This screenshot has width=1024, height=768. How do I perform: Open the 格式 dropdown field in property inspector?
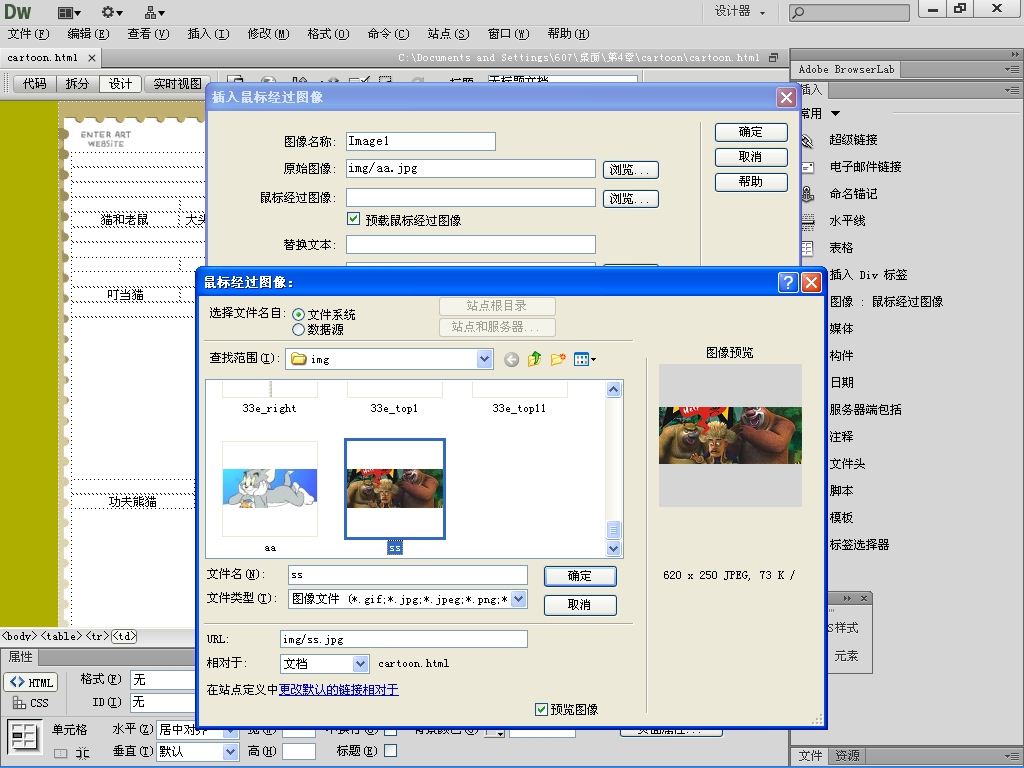(x=163, y=680)
